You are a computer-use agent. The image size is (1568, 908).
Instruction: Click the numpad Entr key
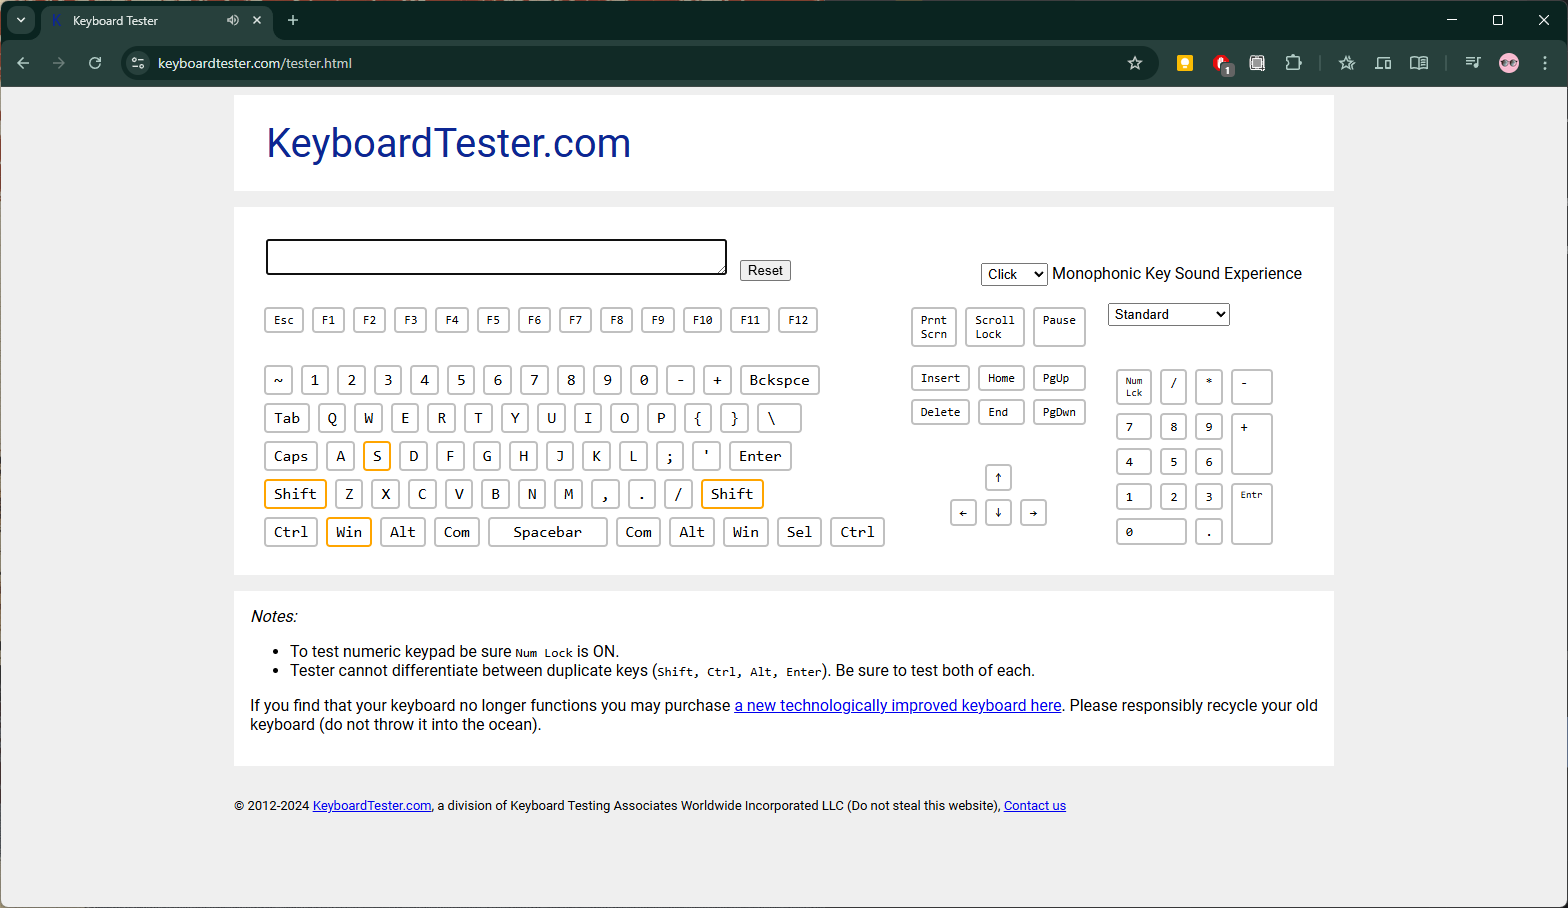point(1252,514)
